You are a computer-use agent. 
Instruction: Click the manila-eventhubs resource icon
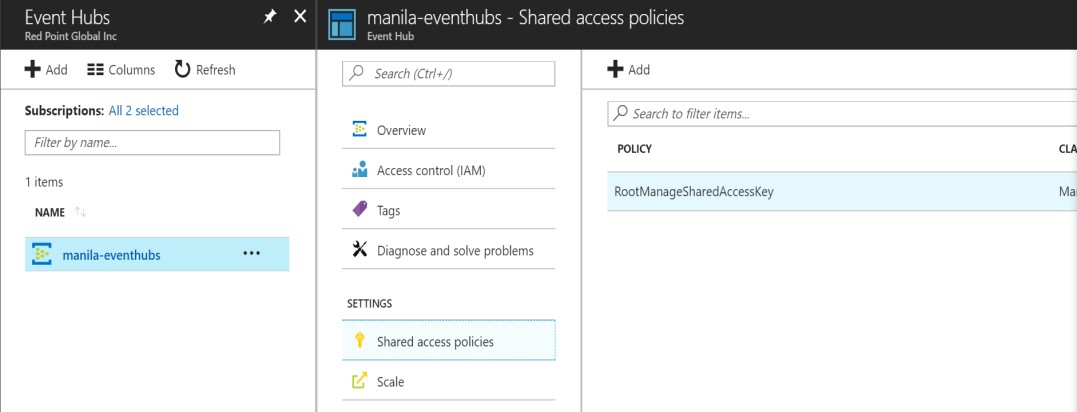[x=43, y=255]
